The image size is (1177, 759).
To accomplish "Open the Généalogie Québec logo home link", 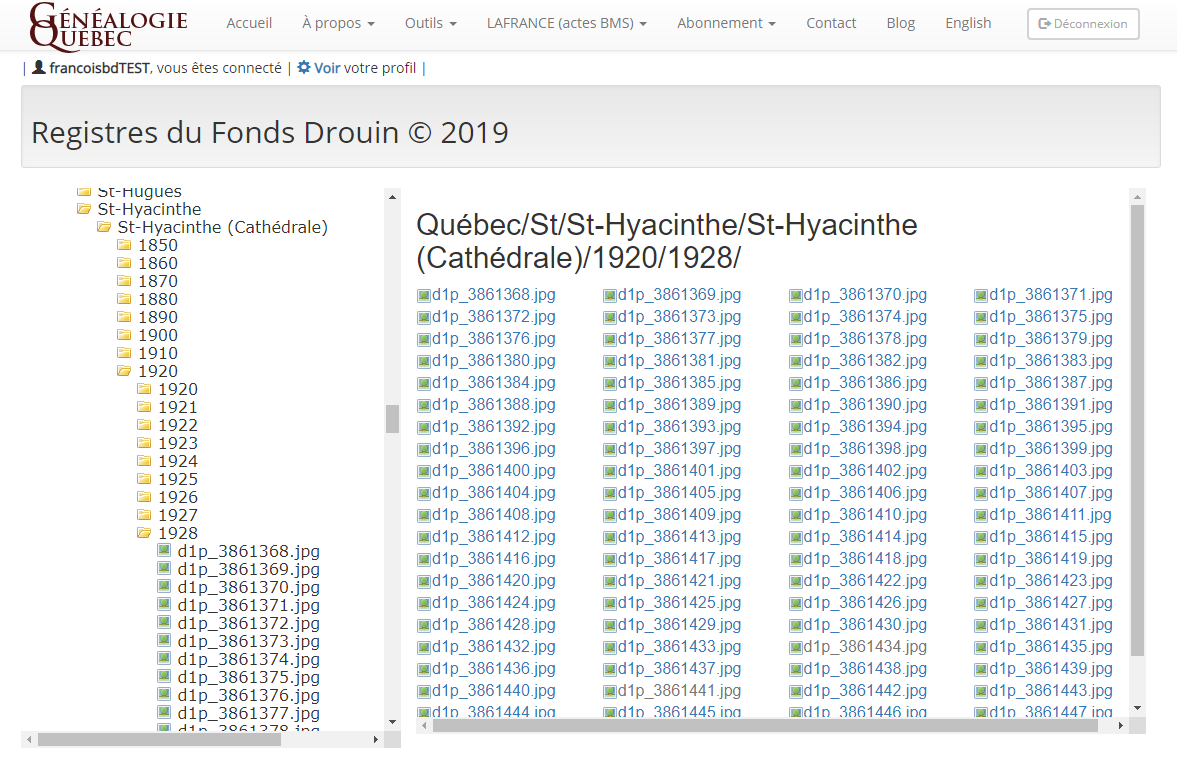I will pos(108,26).
